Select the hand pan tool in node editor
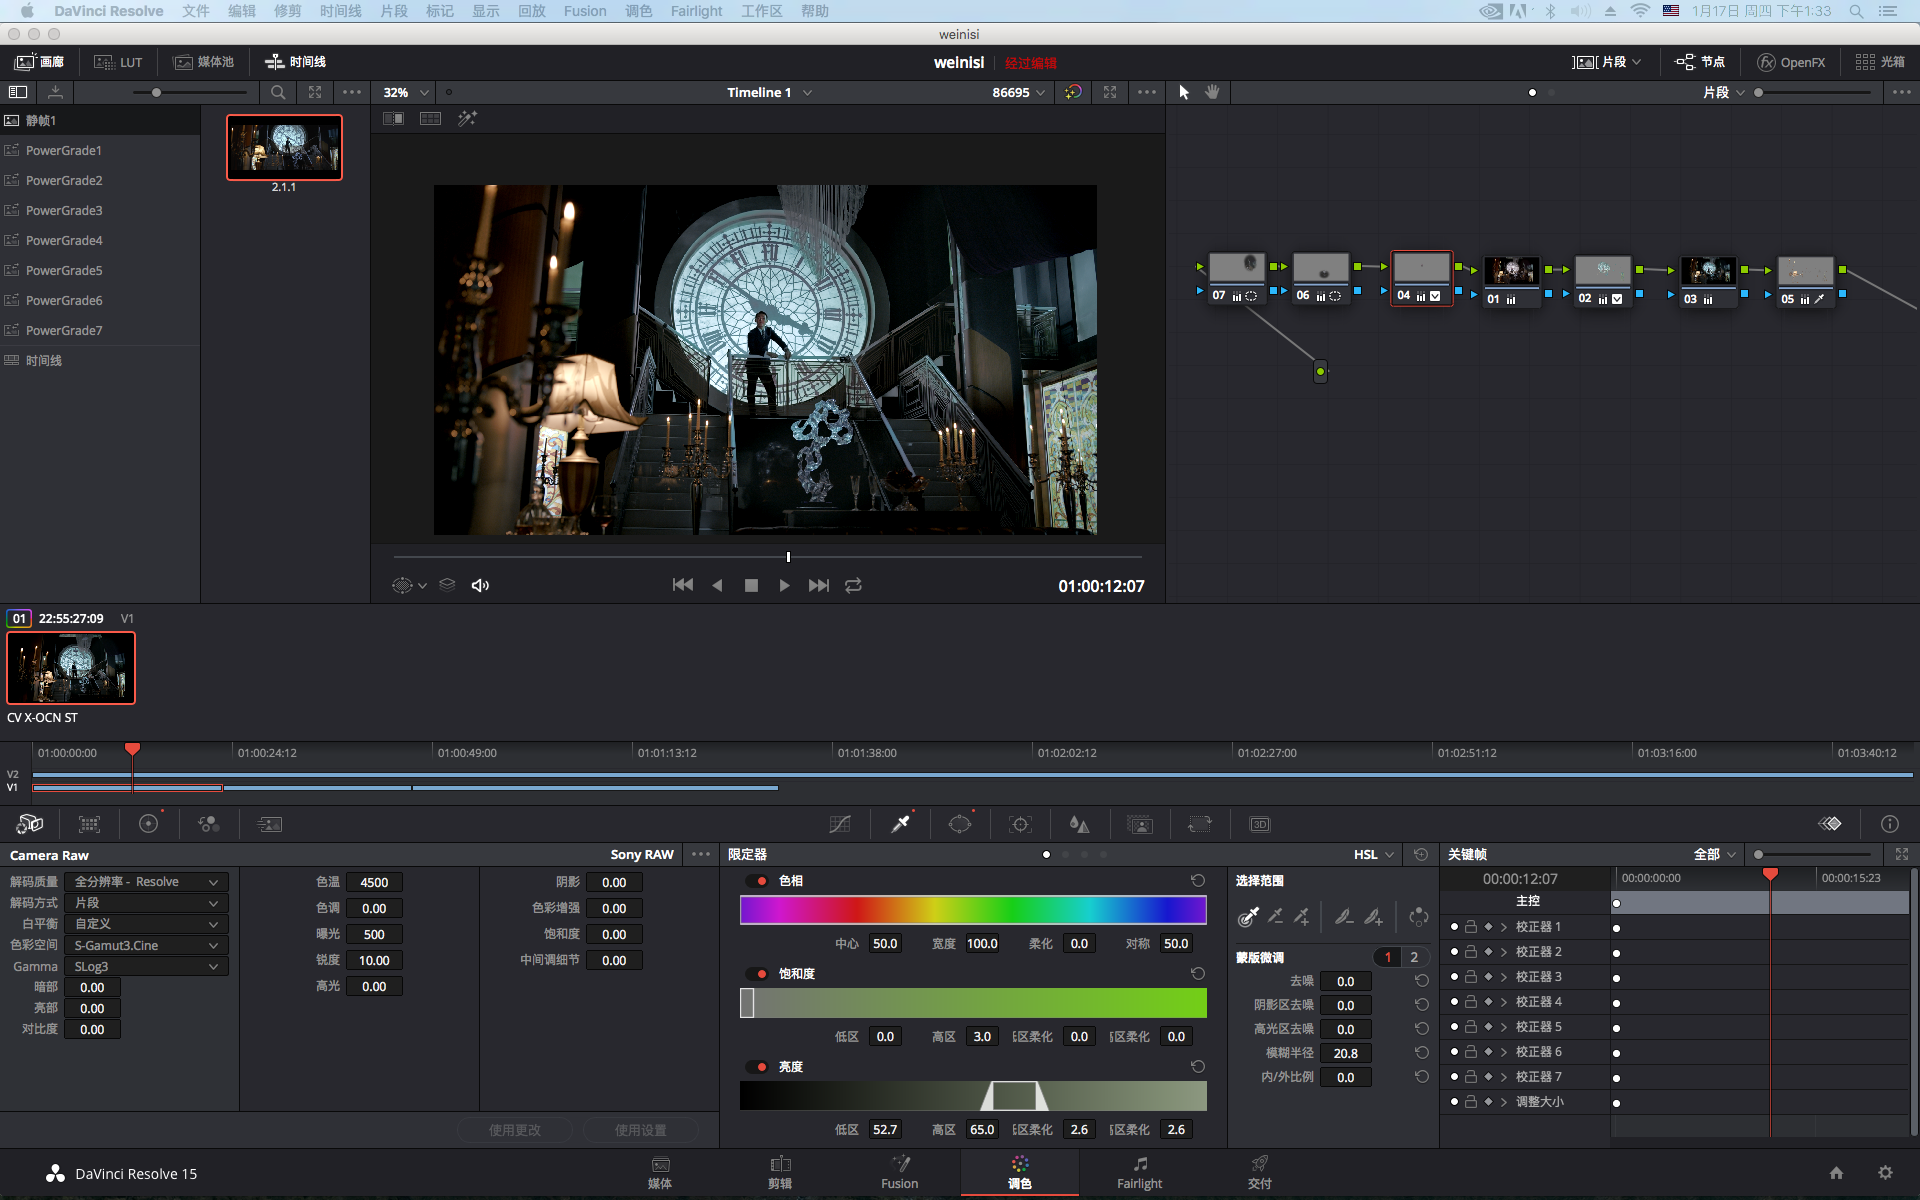Image resolution: width=1920 pixels, height=1200 pixels. [x=1212, y=92]
